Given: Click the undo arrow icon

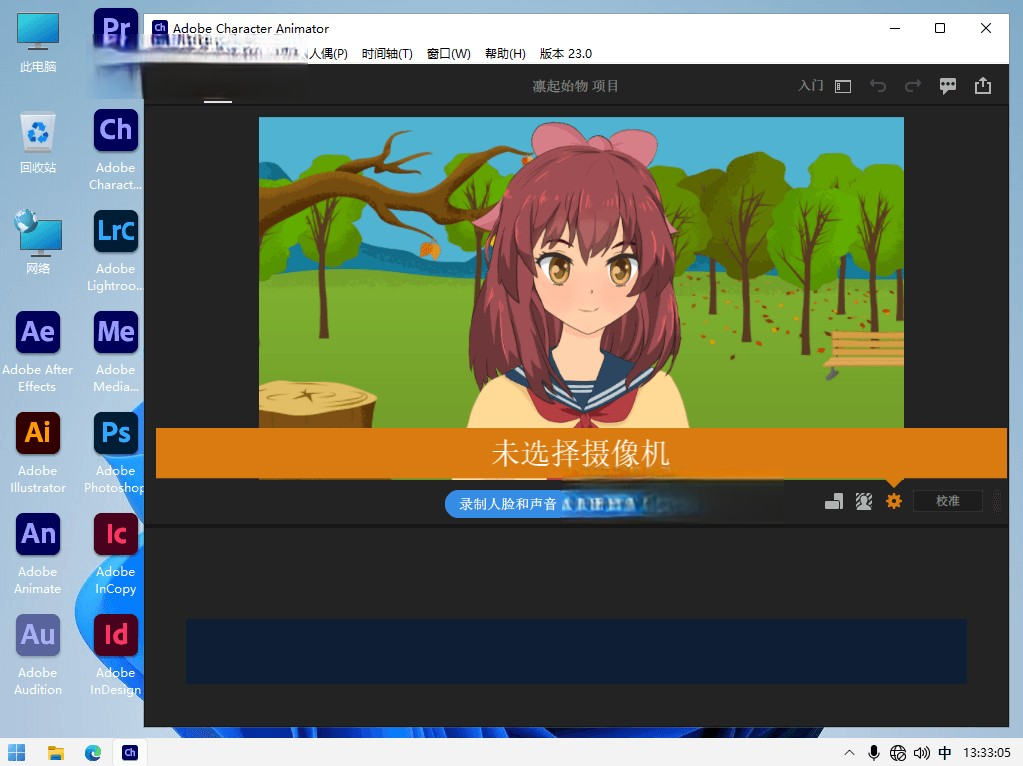Looking at the screenshot, I should click(878, 86).
